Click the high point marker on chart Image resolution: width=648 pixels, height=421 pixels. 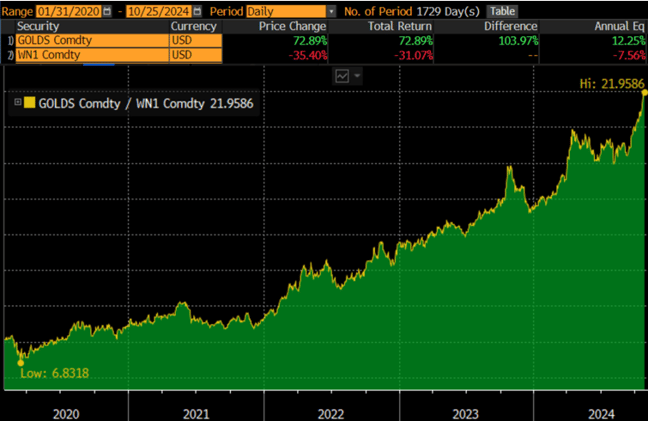point(644,93)
